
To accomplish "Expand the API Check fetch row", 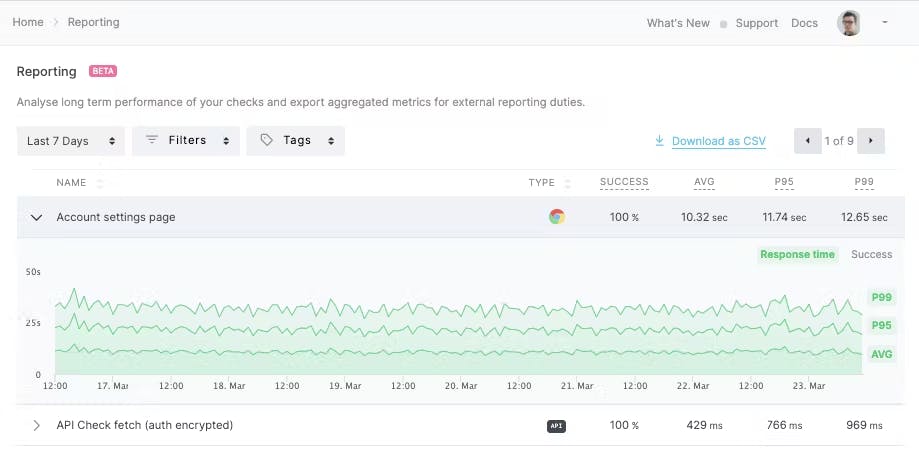I will 37,426.
